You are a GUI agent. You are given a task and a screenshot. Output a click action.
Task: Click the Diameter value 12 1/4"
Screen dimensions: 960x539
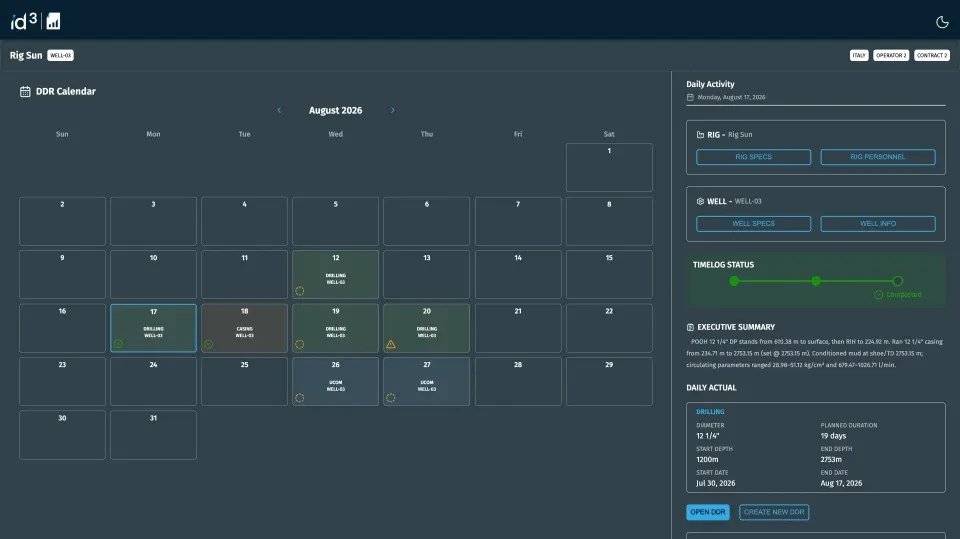[x=708, y=435]
